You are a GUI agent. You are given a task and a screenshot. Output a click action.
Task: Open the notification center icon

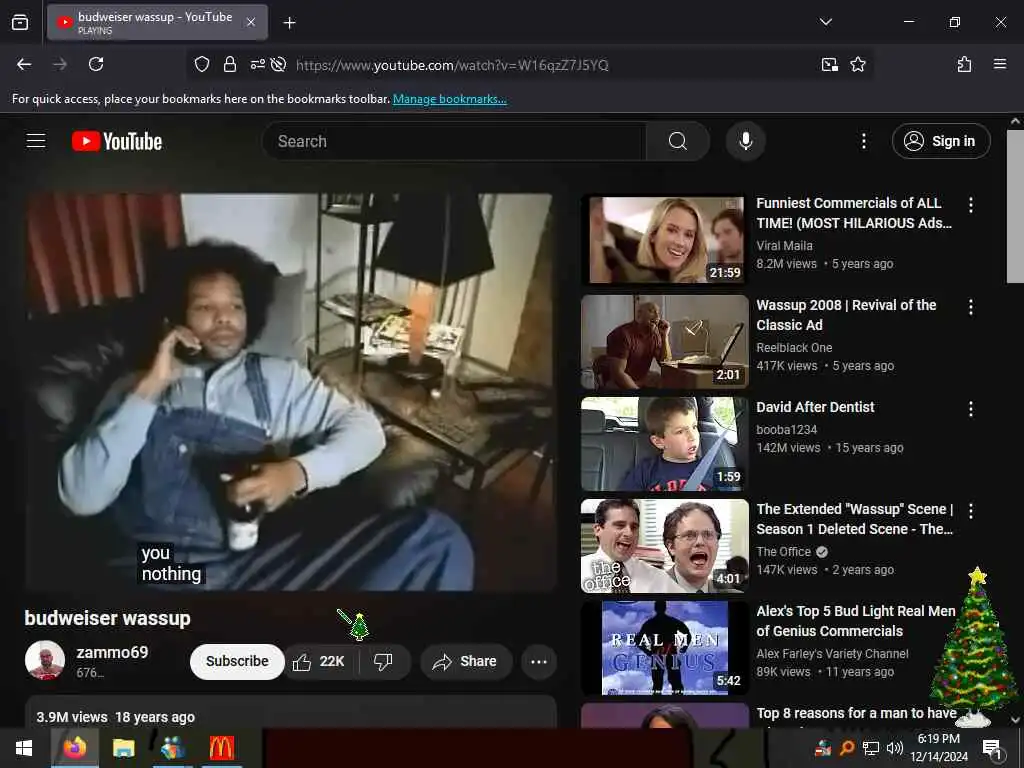coord(991,750)
